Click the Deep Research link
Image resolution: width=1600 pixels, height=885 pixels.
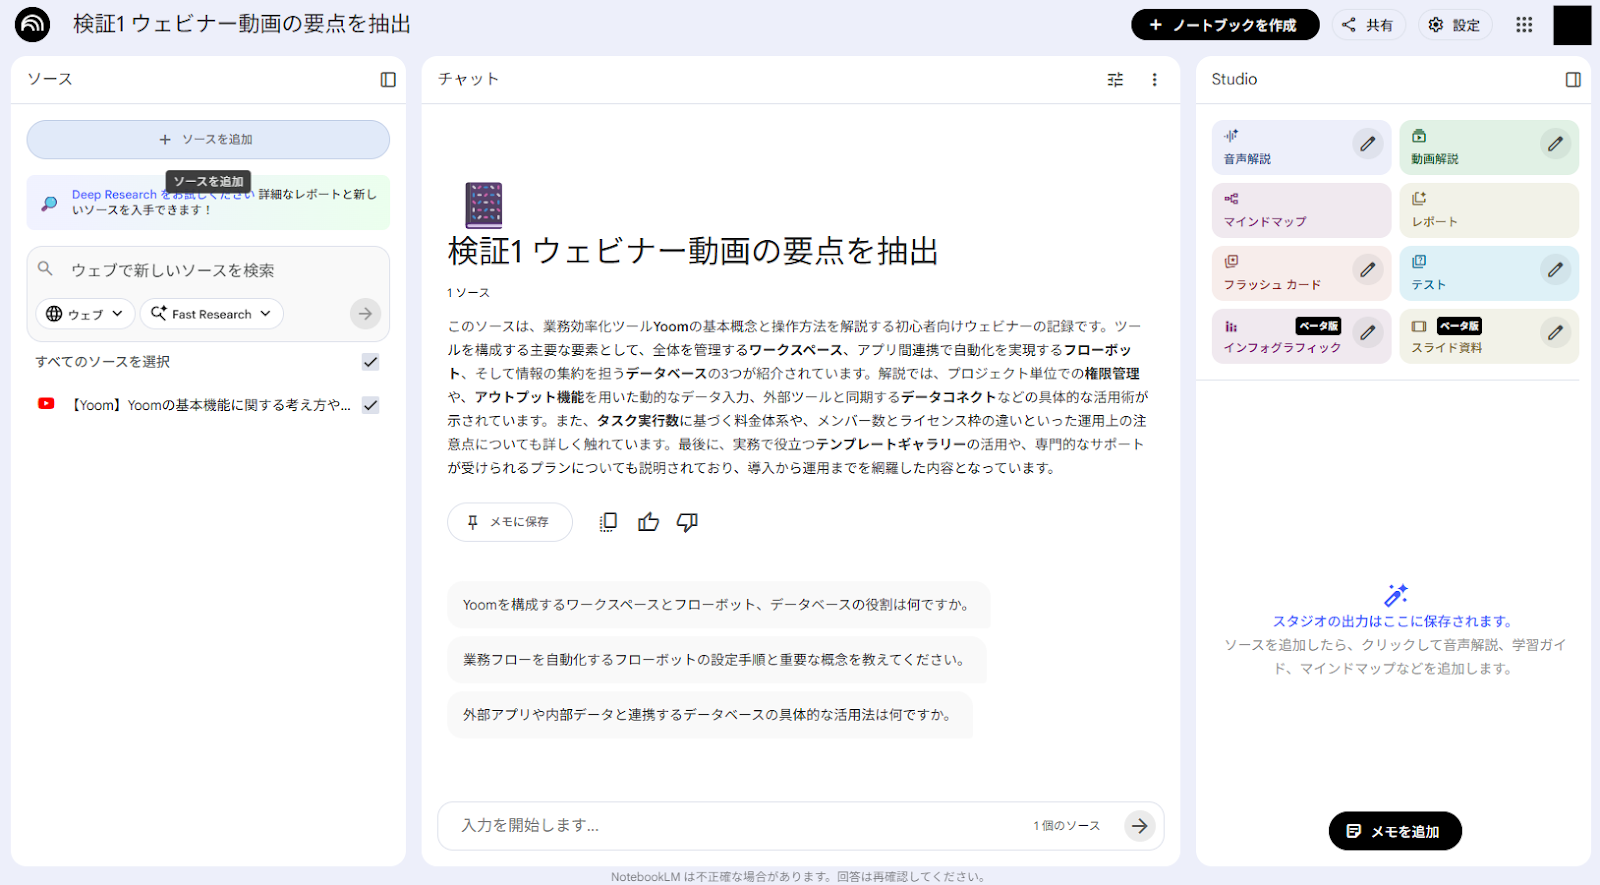(x=113, y=195)
